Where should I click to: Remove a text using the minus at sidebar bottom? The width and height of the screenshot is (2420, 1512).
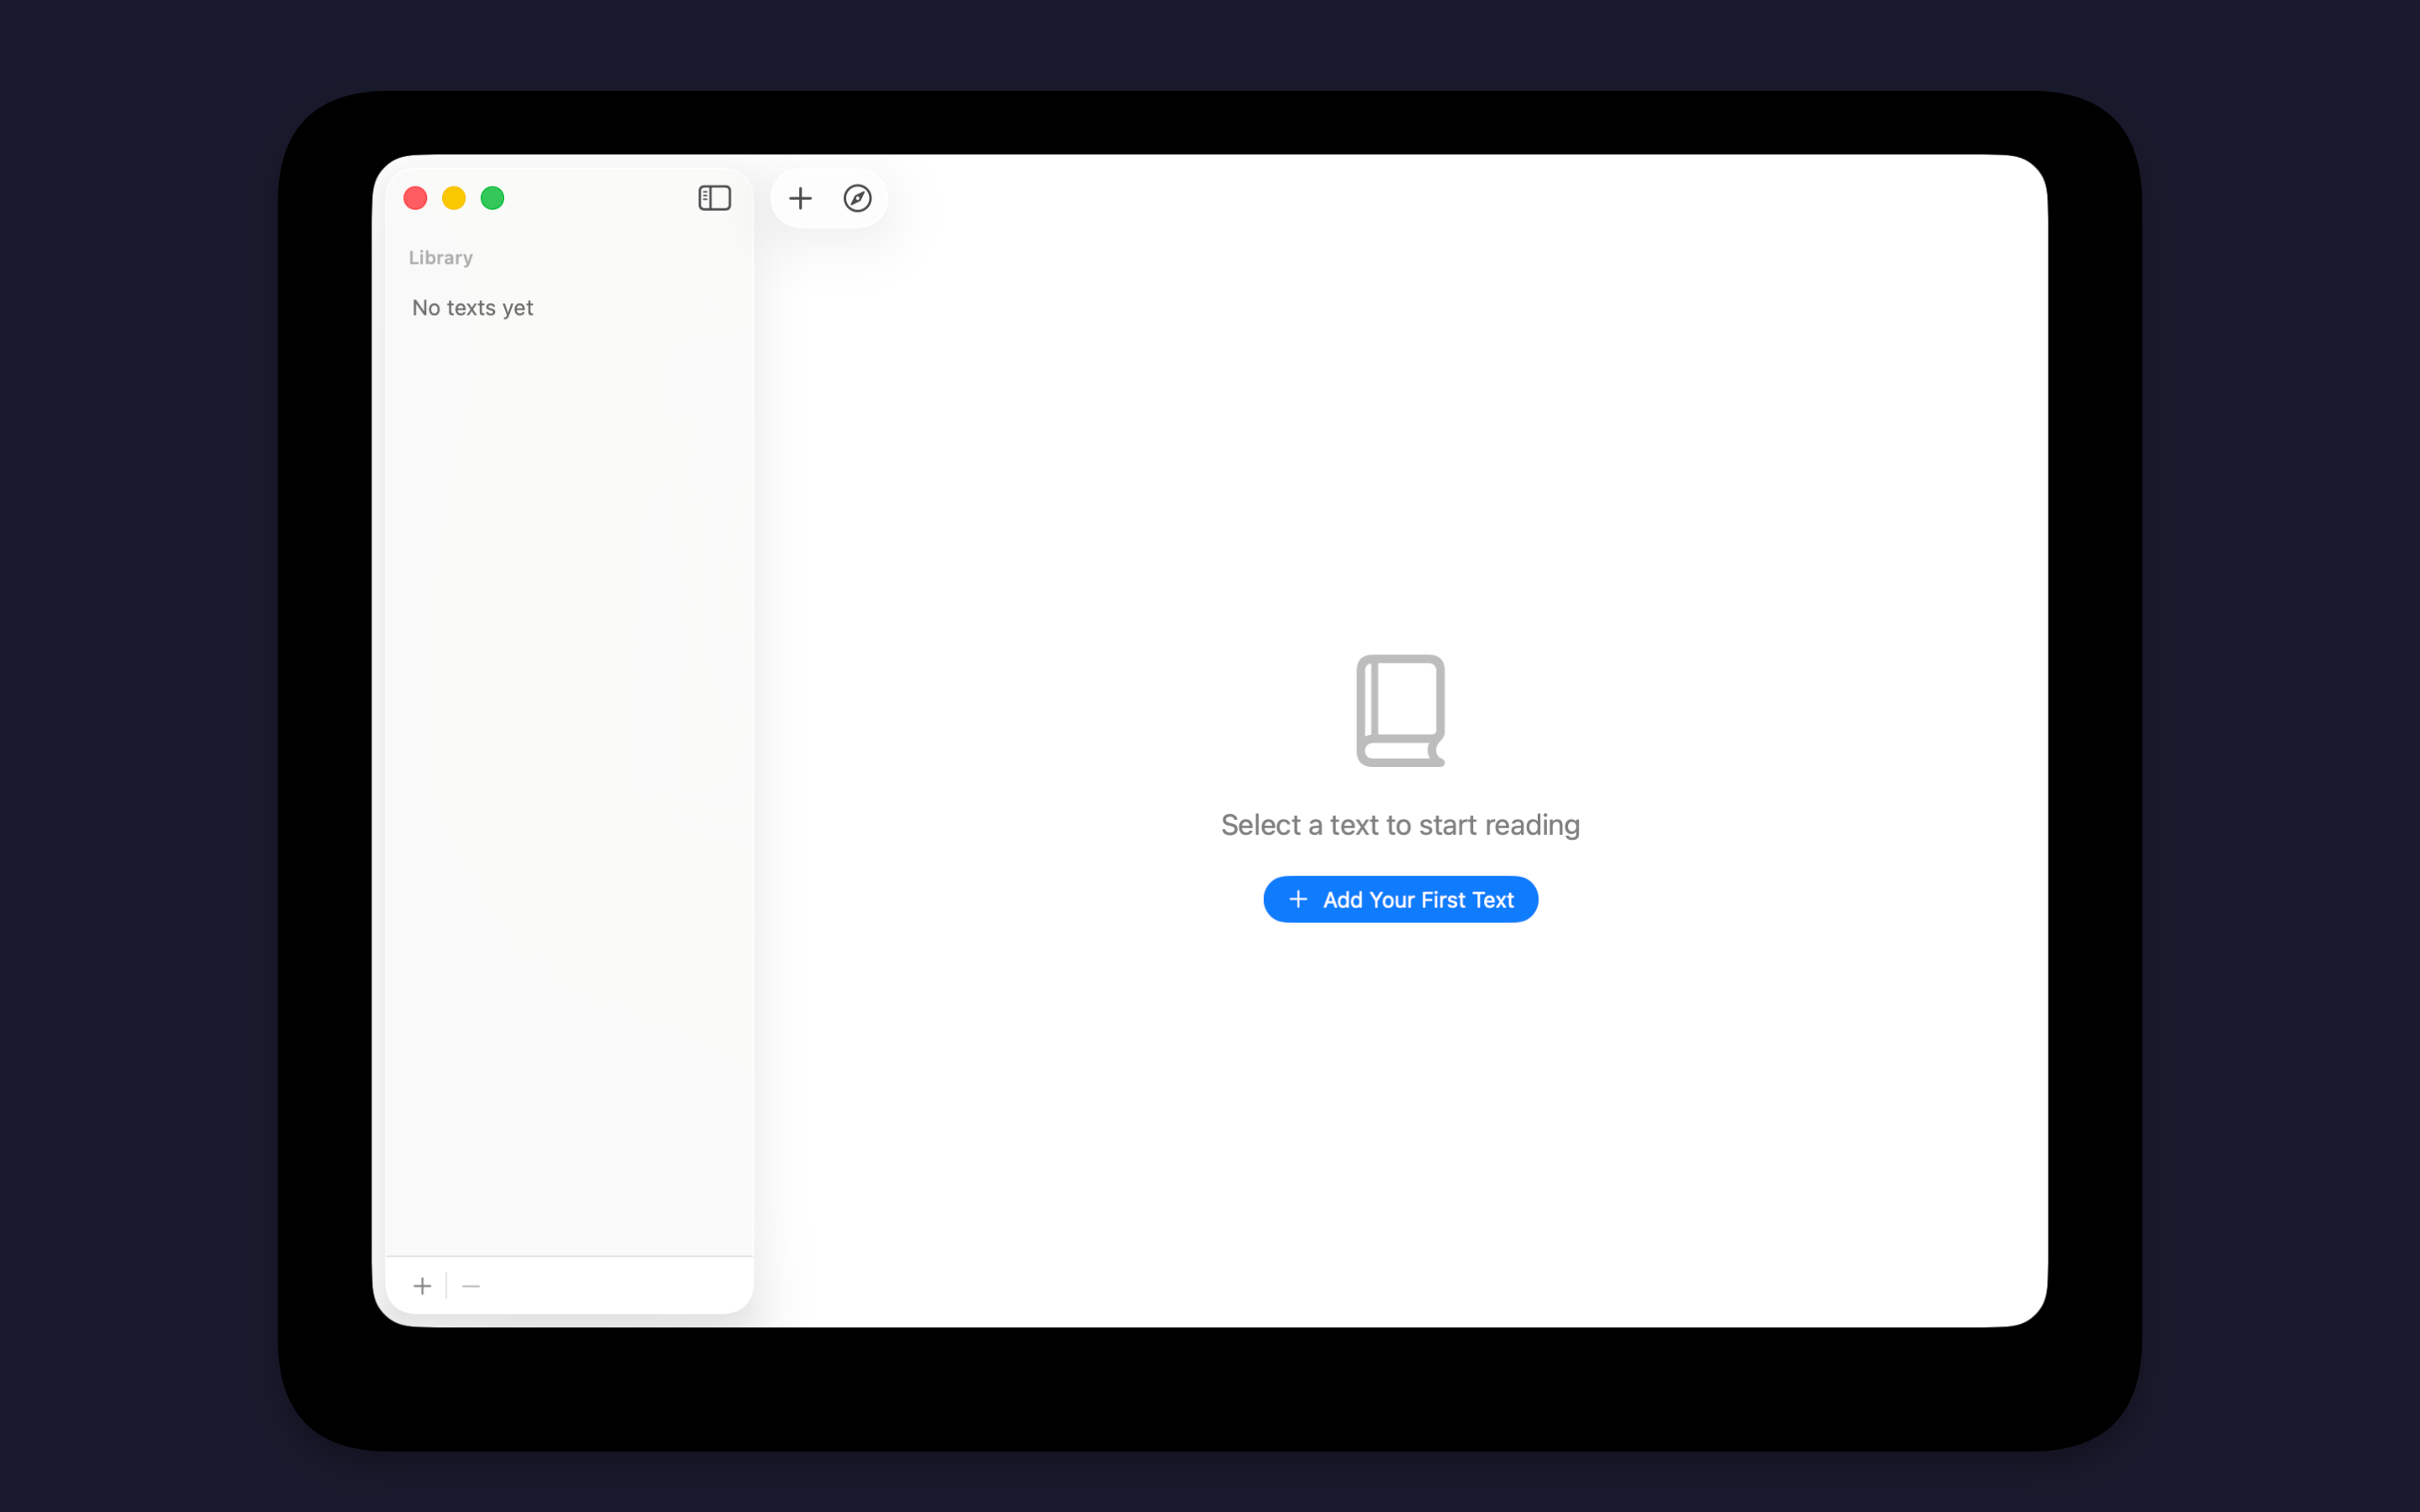(471, 1285)
